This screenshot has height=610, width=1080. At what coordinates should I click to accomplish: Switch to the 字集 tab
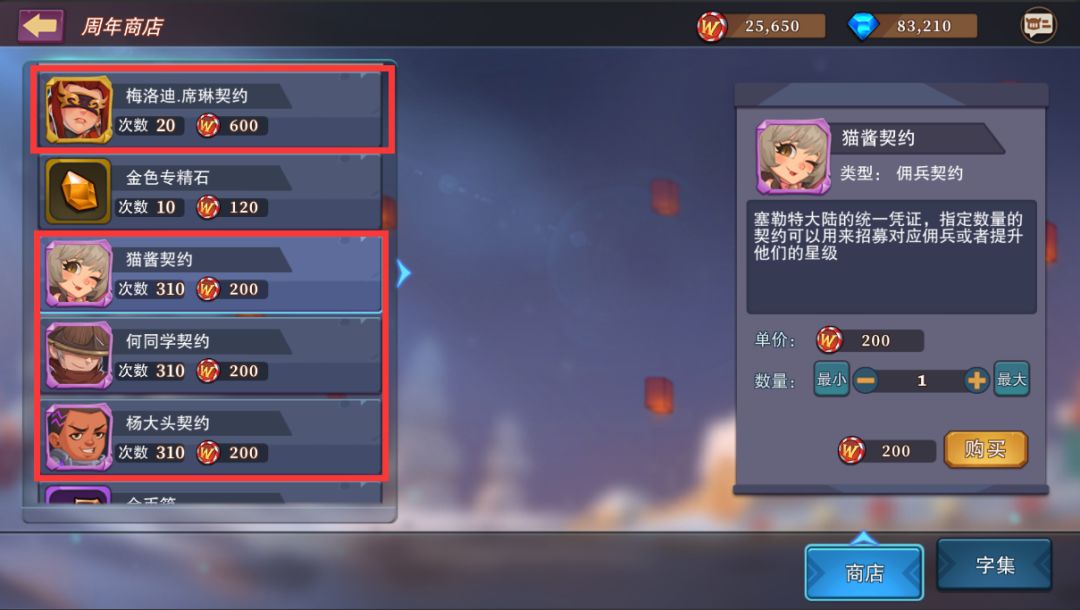995,565
